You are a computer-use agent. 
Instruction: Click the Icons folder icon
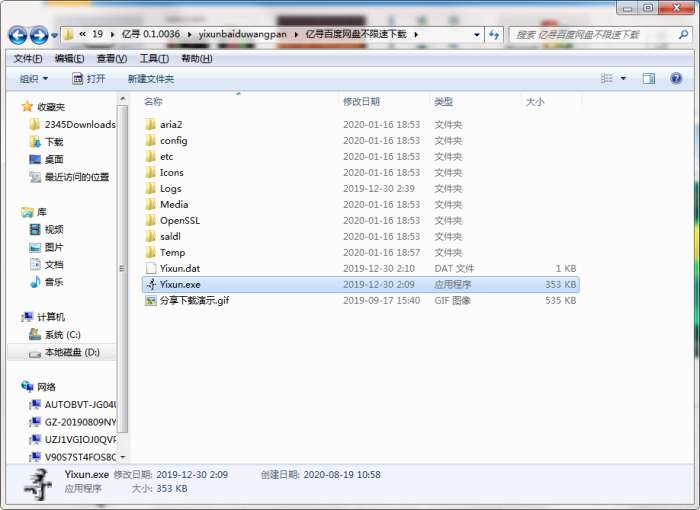pos(150,172)
